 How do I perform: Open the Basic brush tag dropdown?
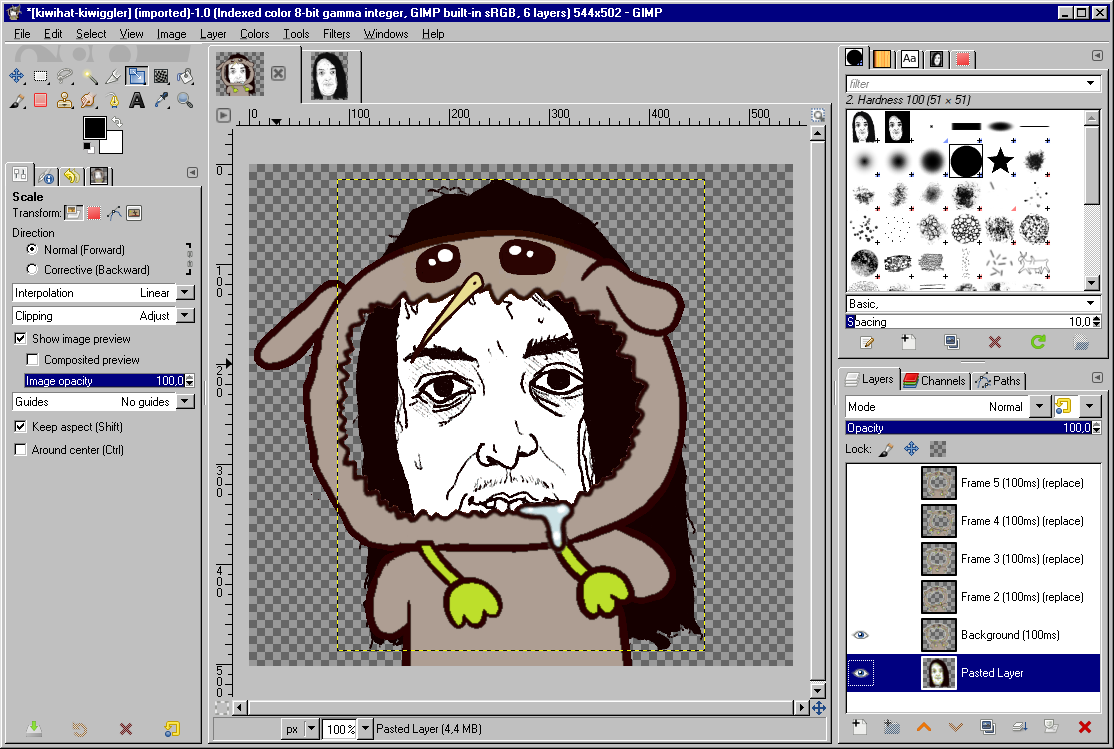click(1091, 303)
